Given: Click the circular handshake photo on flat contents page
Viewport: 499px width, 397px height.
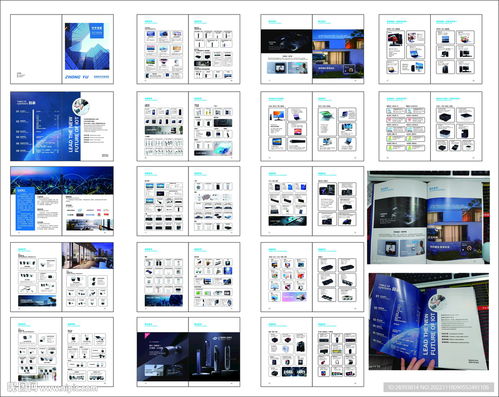Looking at the screenshot, I should point(81,107).
